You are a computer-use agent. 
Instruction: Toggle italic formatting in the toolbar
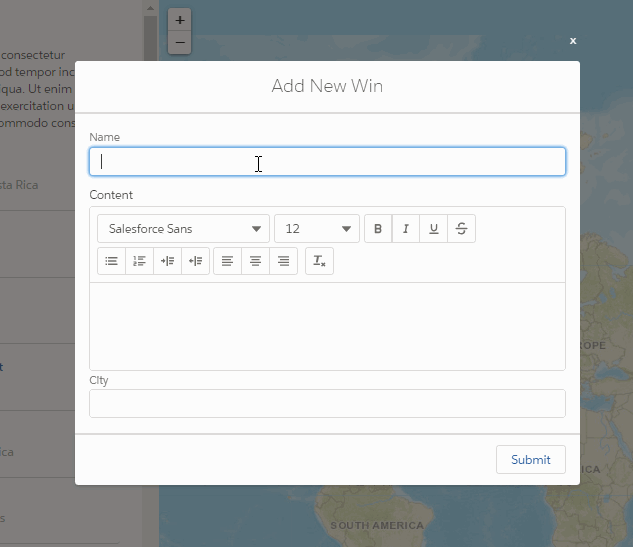click(406, 229)
